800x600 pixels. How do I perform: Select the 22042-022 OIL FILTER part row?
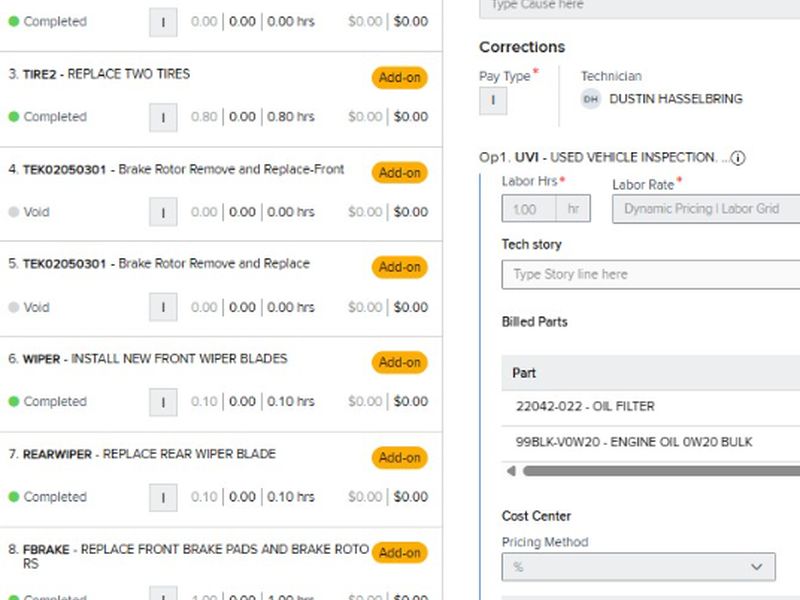tap(650, 407)
